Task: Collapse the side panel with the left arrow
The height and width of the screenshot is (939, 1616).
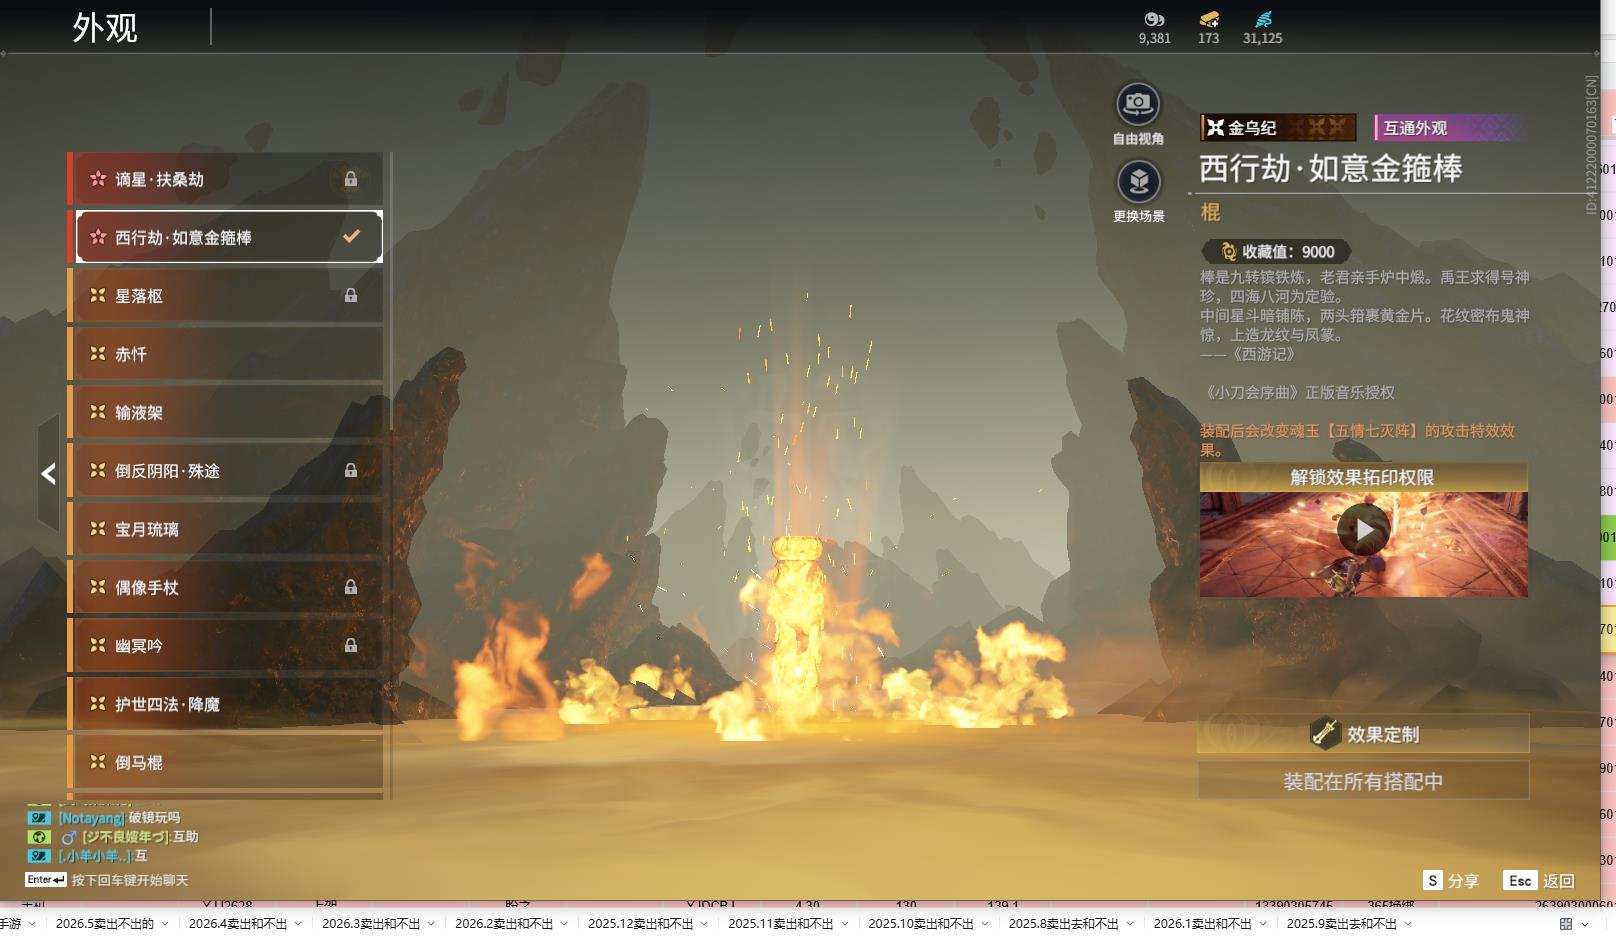Action: pos(48,473)
